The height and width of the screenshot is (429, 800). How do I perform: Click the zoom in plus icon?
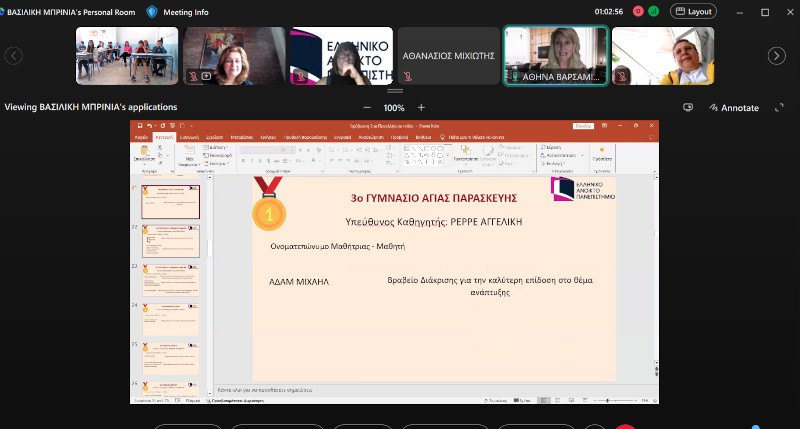click(421, 108)
